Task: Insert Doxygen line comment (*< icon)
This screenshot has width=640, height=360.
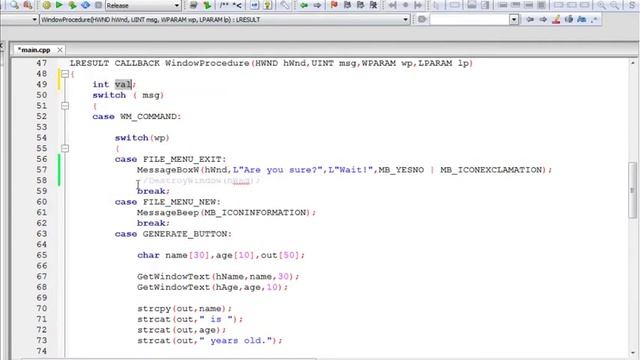Action: [237, 5]
